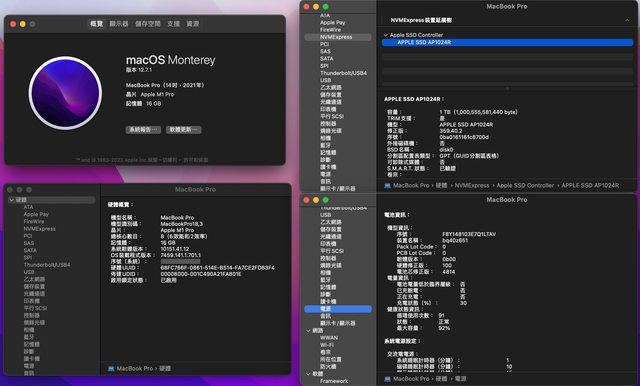Select FireWire in the 硬體概覽 window sidebar
Viewport: 640px width, 386px height.
coord(34,222)
